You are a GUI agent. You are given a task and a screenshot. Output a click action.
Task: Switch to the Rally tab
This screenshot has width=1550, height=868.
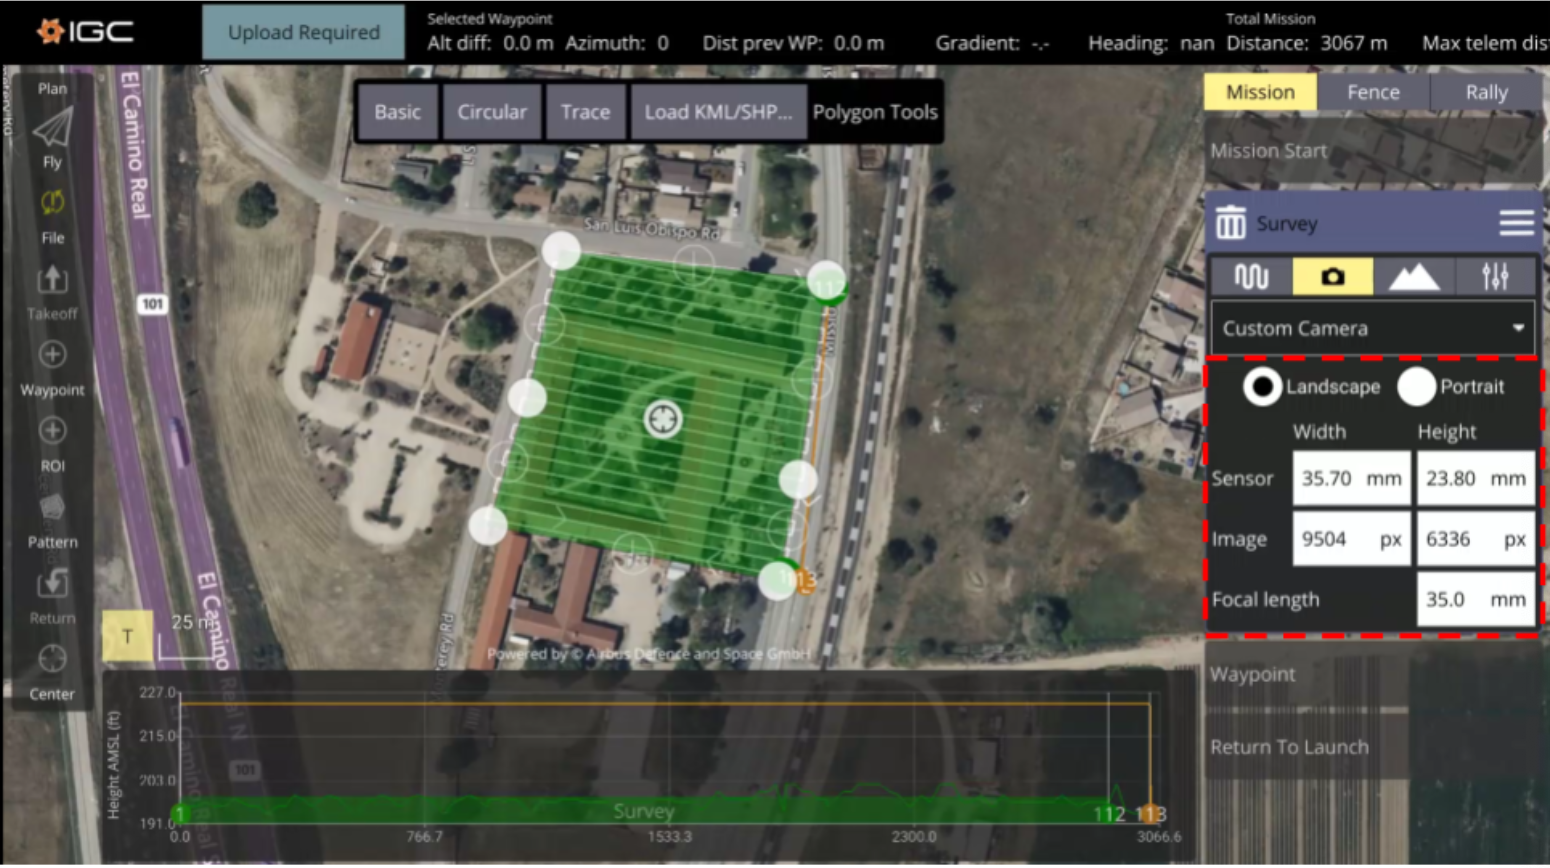[1485, 92]
